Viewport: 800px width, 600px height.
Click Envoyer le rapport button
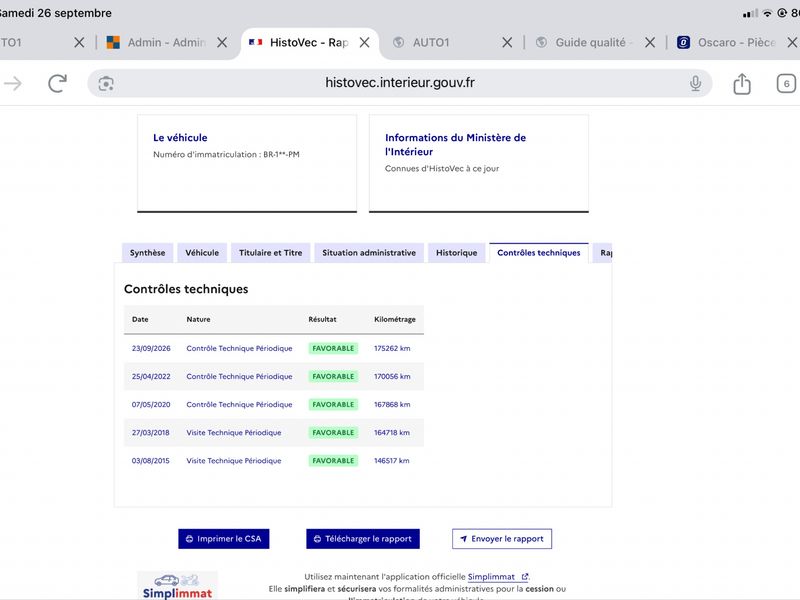point(502,539)
